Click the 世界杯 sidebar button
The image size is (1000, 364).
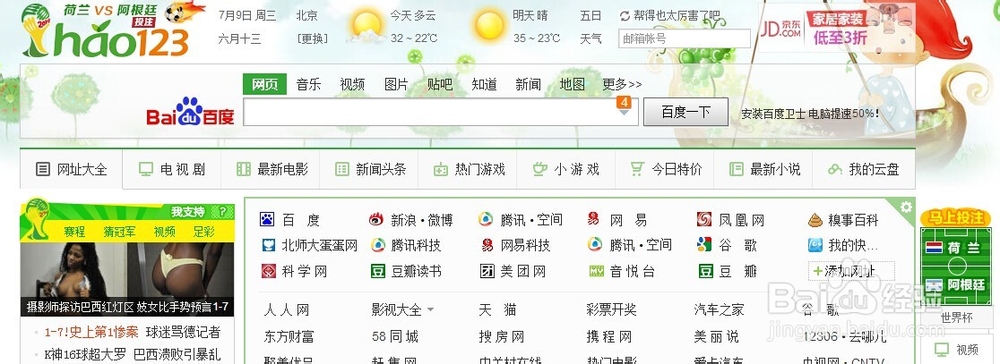click(957, 317)
